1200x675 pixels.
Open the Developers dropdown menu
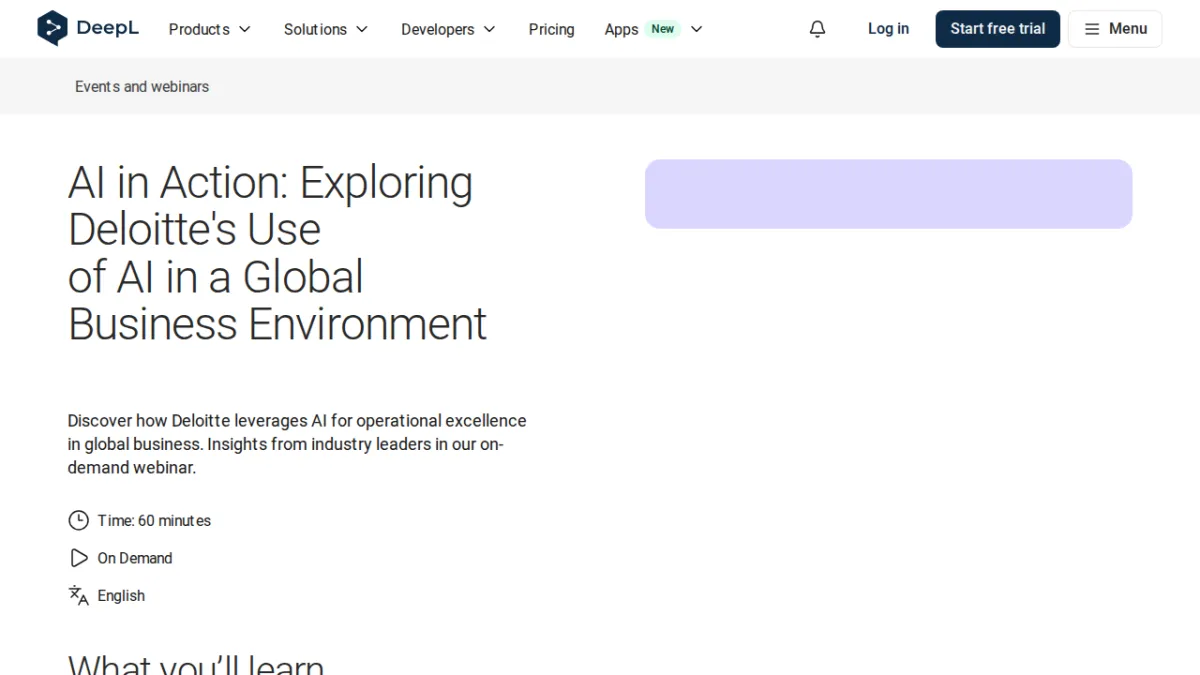(448, 29)
